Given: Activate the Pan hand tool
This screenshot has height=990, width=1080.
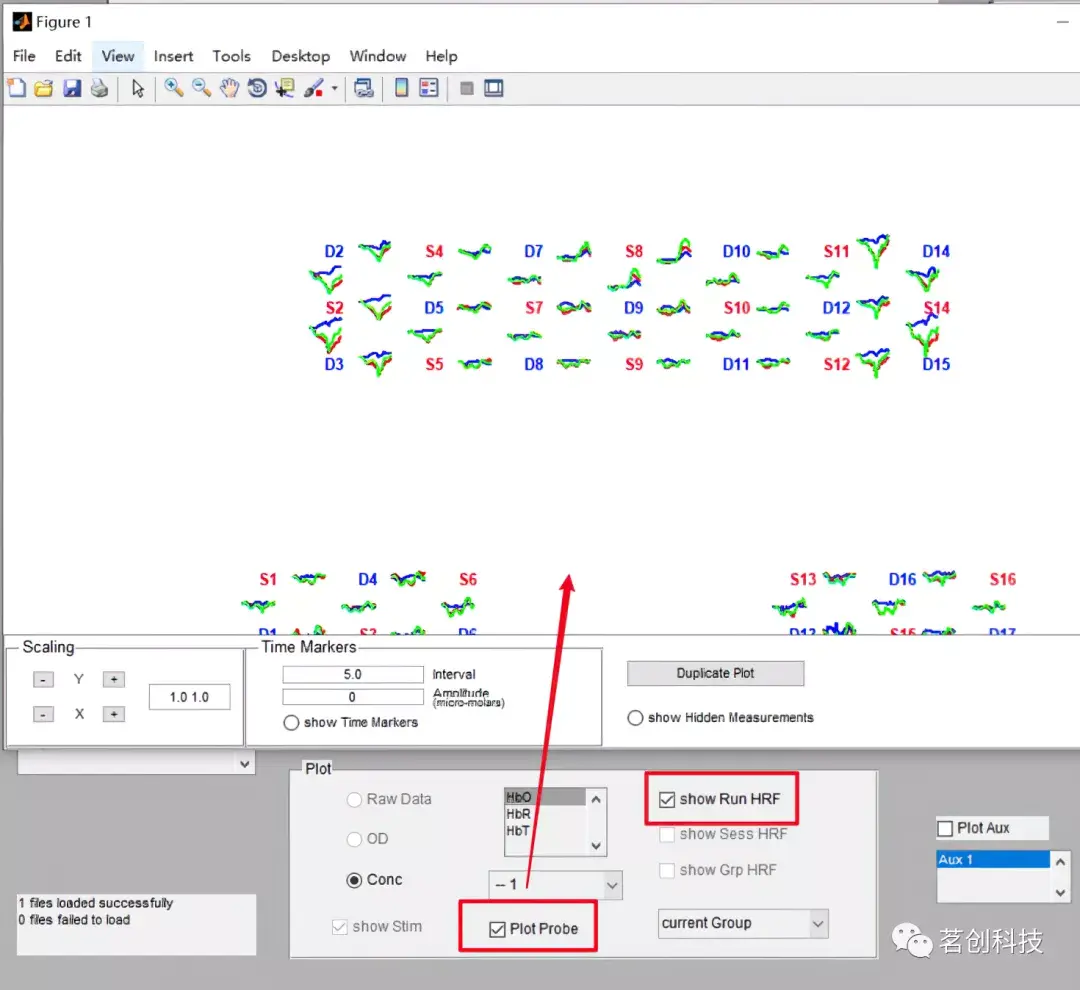Looking at the screenshot, I should [229, 88].
